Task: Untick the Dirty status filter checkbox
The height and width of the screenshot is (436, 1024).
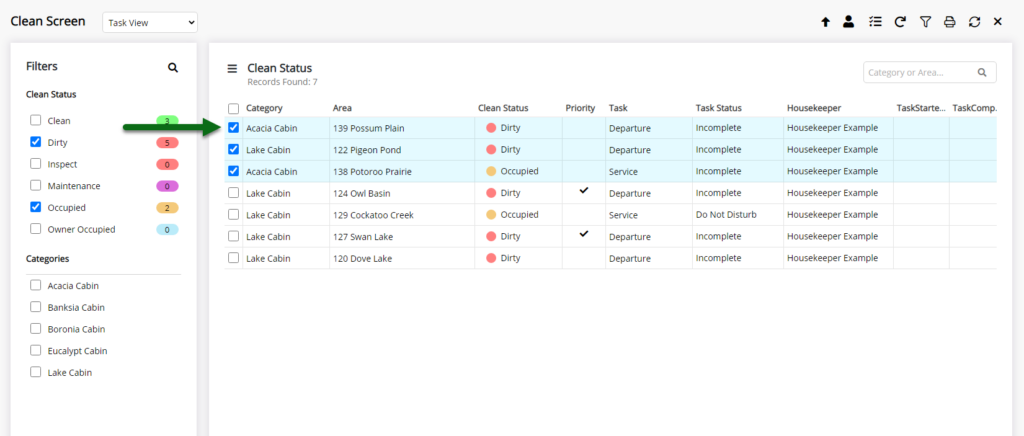Action: [x=36, y=142]
